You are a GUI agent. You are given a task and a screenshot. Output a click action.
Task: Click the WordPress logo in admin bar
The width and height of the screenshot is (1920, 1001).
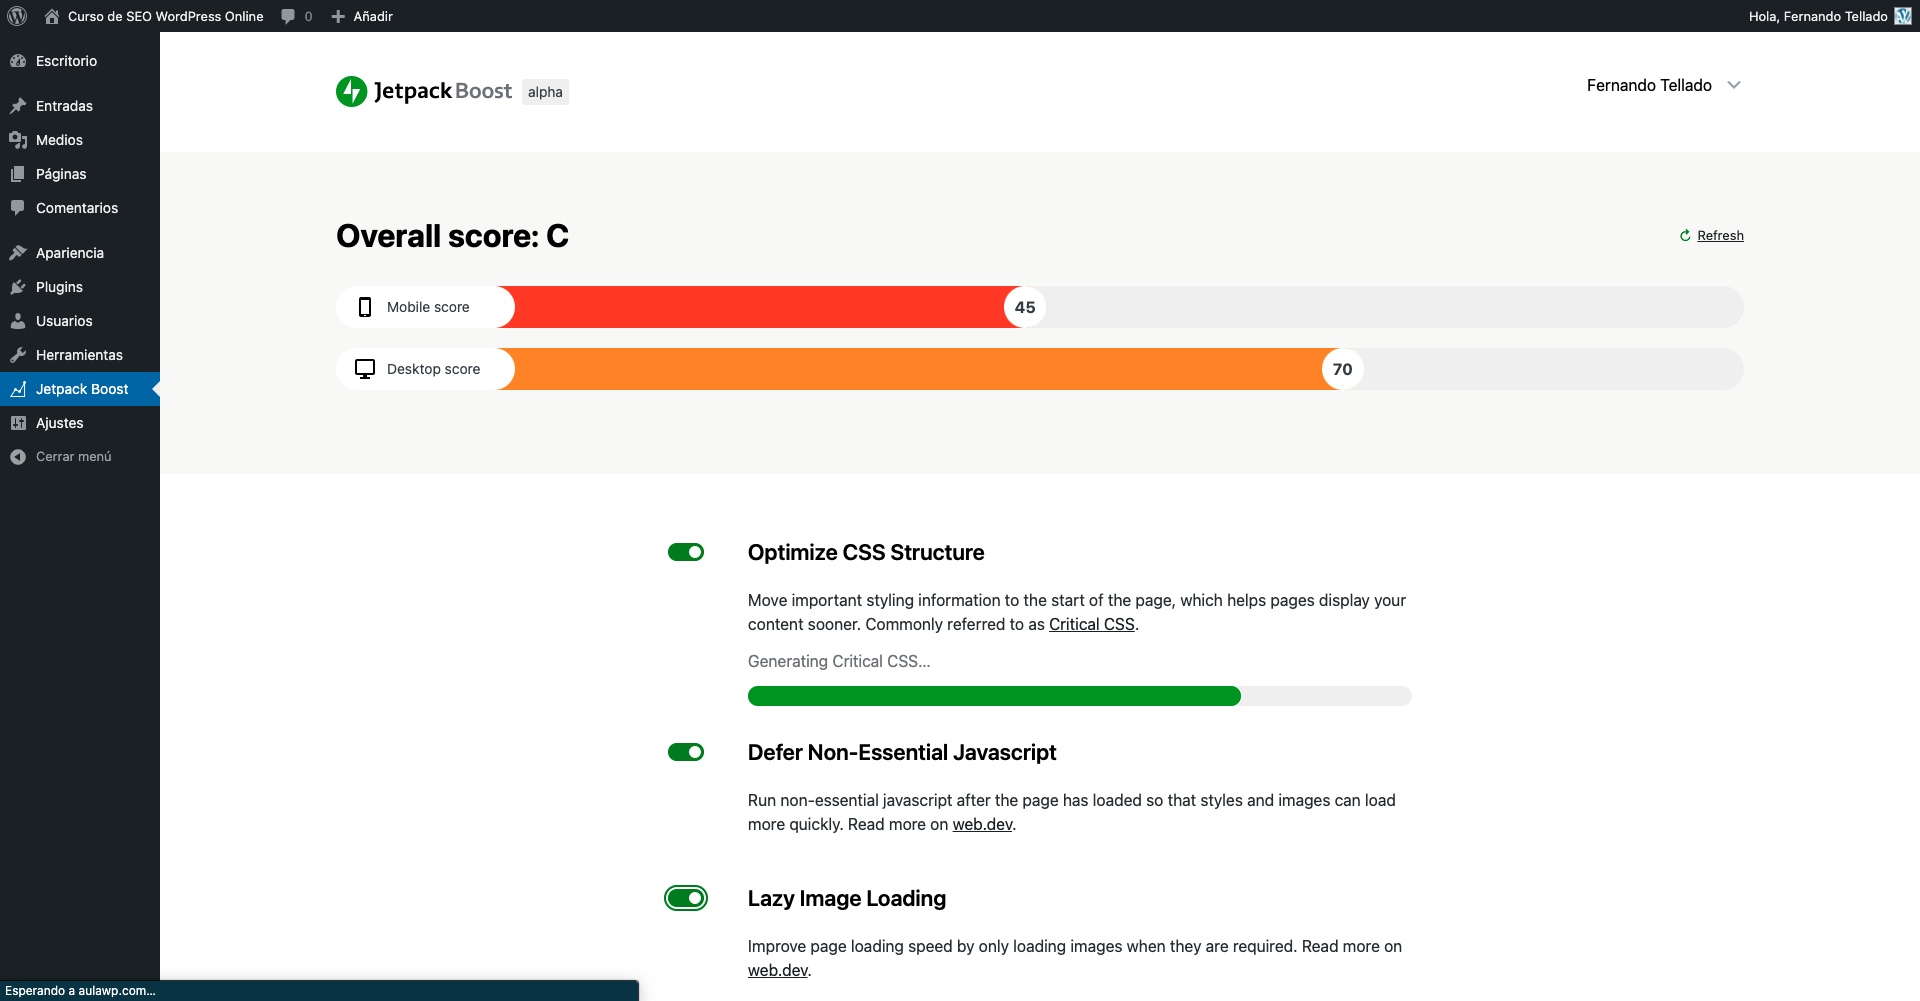(17, 16)
